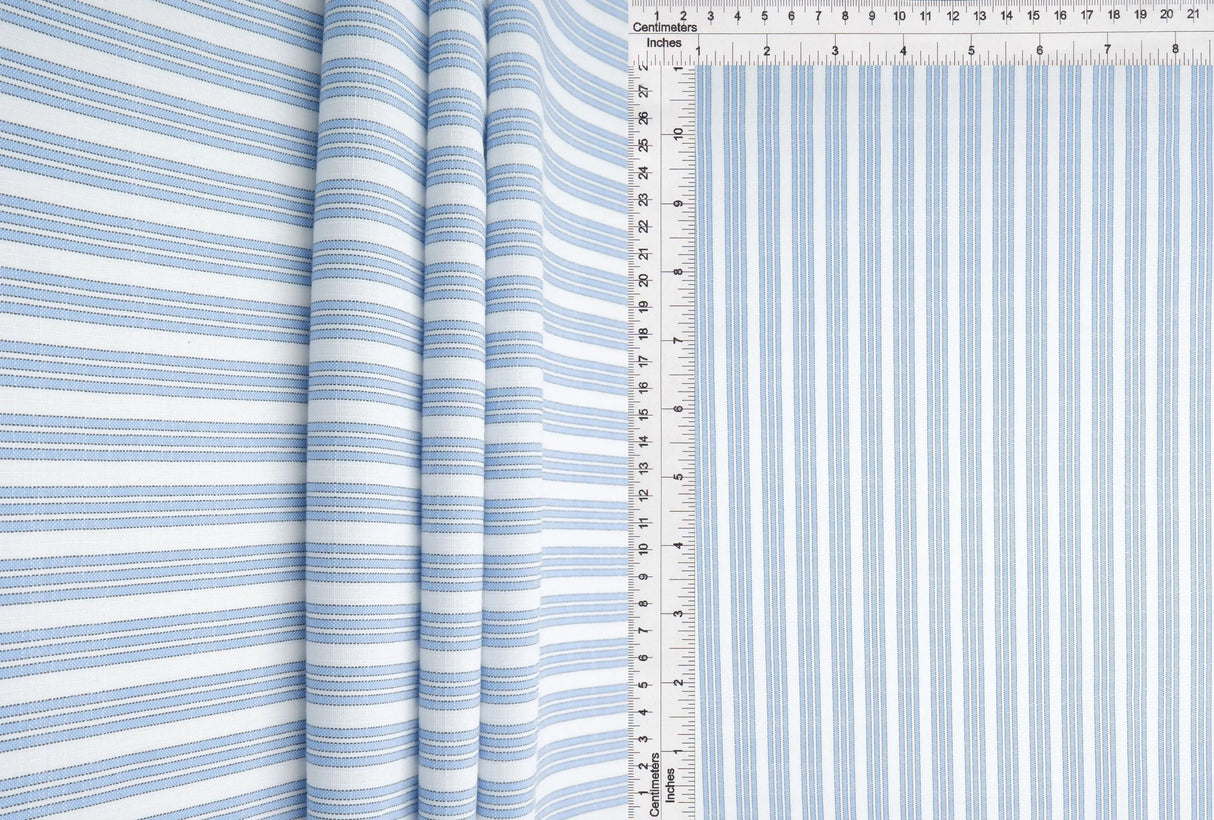The height and width of the screenshot is (820, 1214).
Task: Click the 20 cm mark on the vertical ruler
Action: 644,279
